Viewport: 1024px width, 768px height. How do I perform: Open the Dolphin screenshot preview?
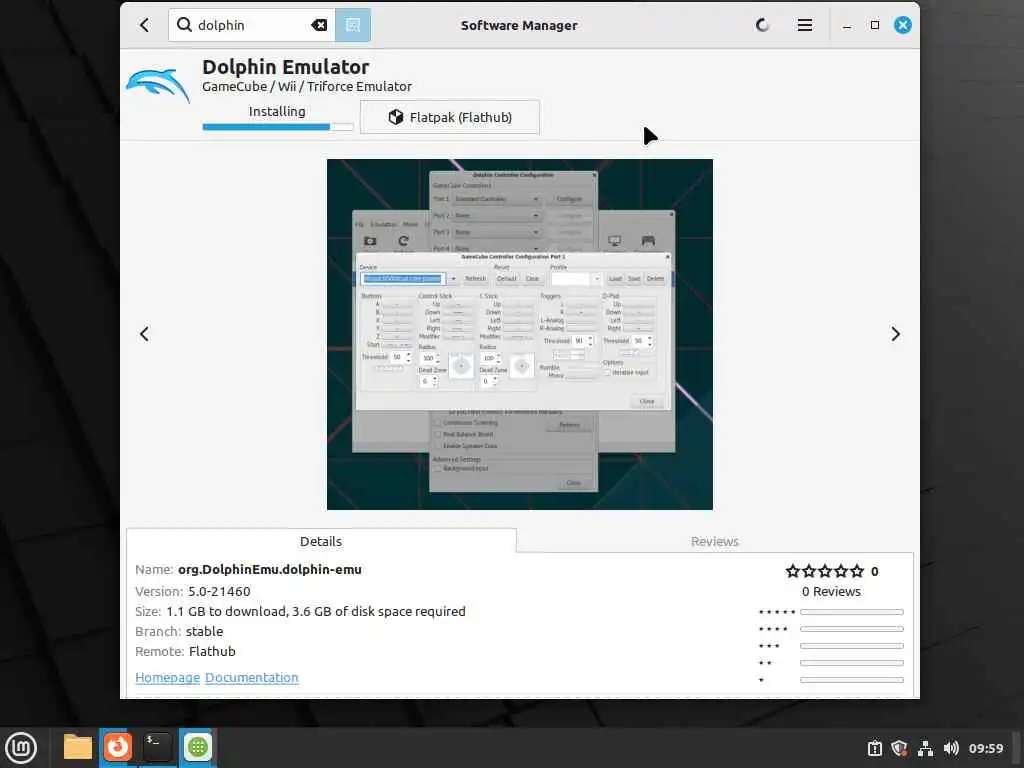(520, 334)
